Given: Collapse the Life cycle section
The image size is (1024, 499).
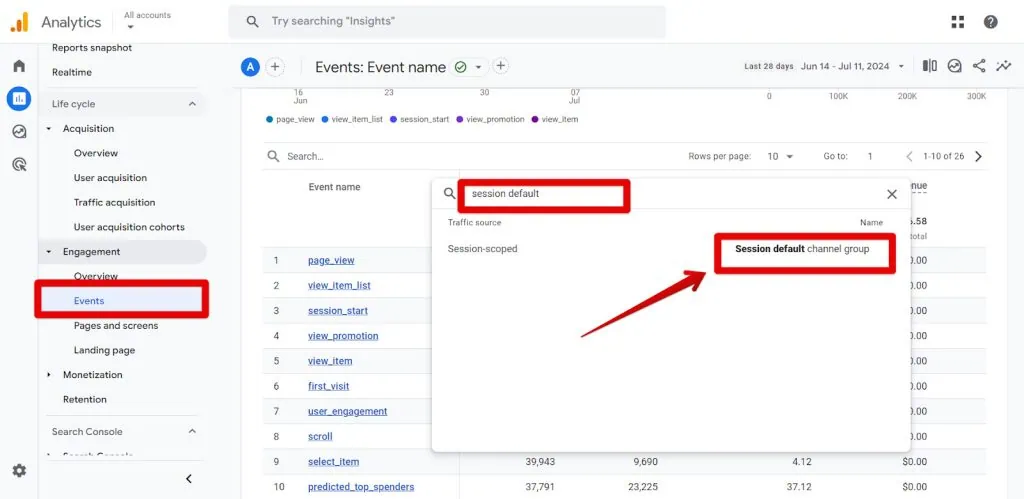Looking at the screenshot, I should [192, 104].
